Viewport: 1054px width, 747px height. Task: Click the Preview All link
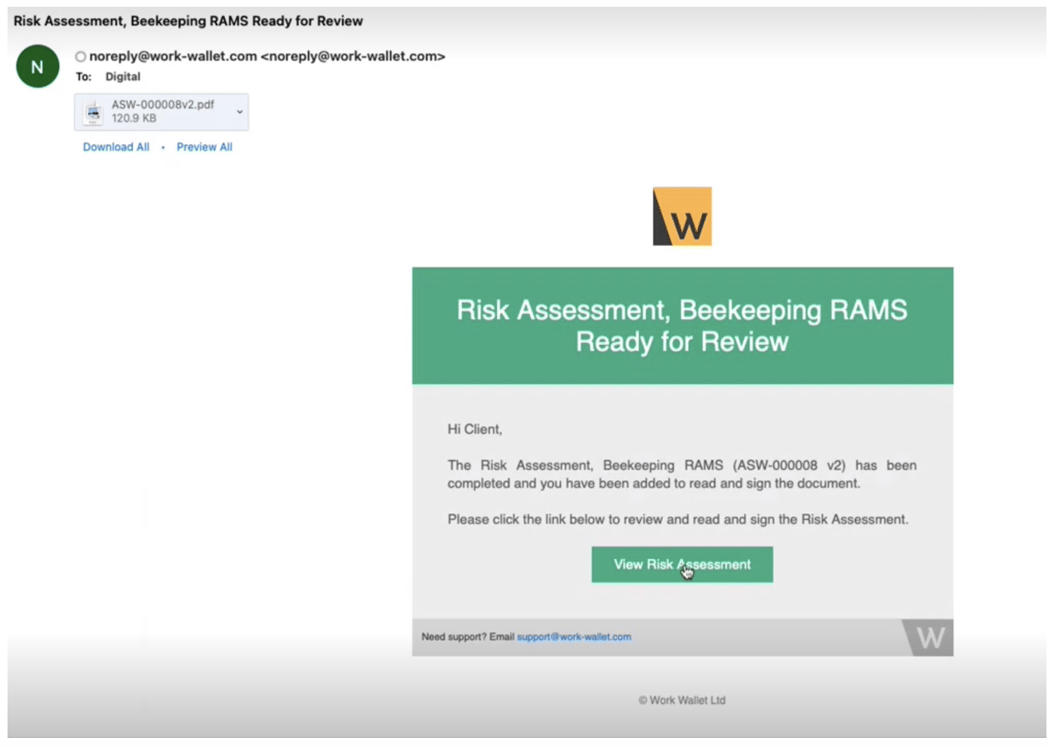coord(204,147)
